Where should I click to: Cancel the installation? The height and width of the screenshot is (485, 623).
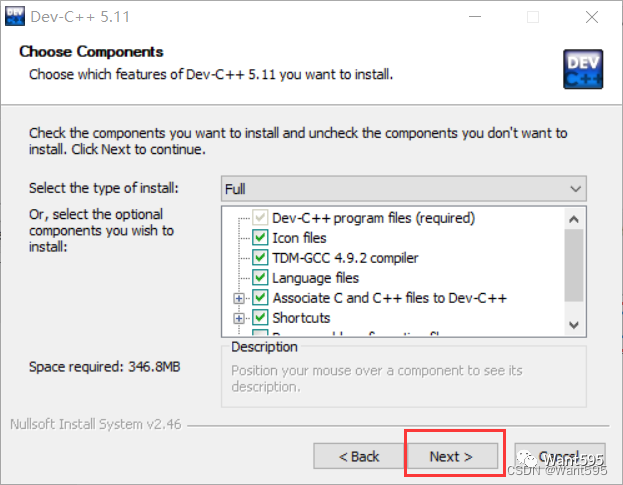(559, 456)
